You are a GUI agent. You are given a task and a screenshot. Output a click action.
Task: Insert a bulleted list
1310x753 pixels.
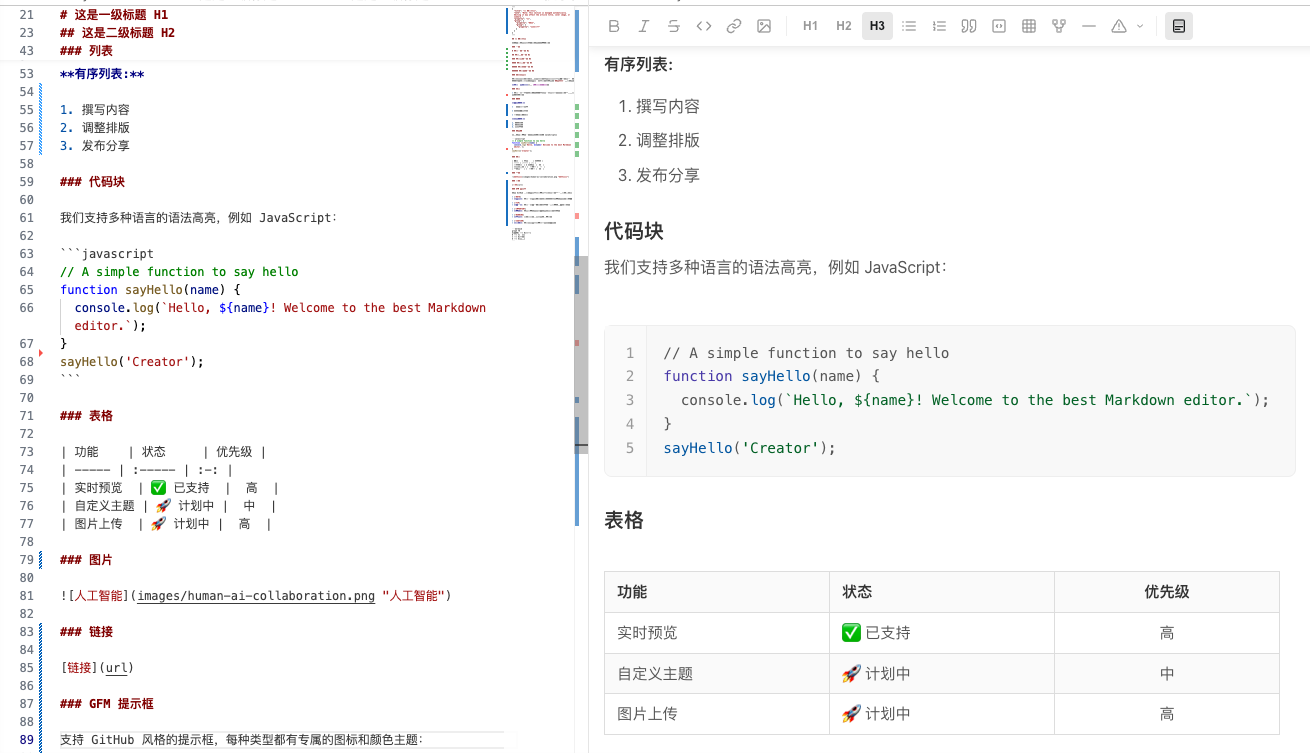pyautogui.click(x=909, y=26)
